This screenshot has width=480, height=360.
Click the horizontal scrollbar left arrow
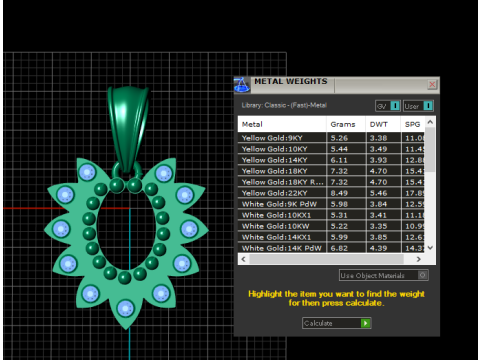click(243, 259)
